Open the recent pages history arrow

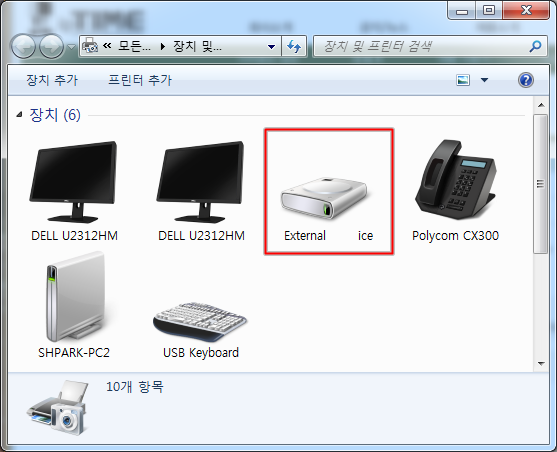(71, 47)
